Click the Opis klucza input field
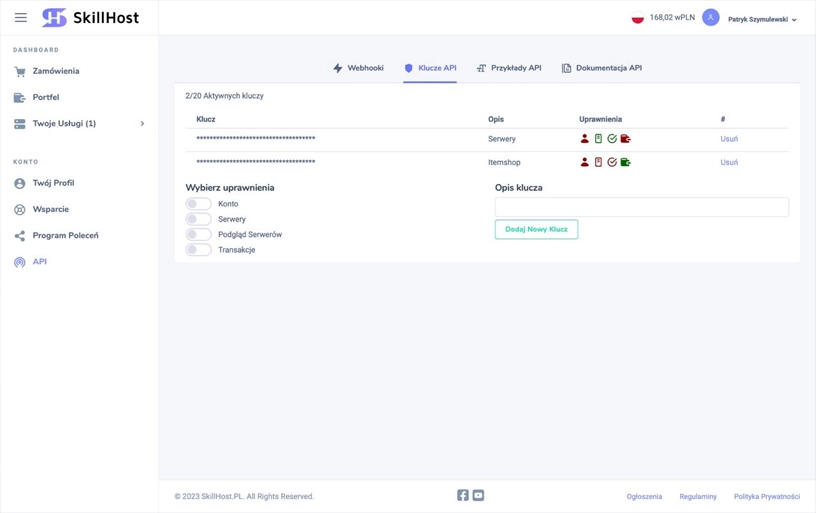Image resolution: width=816 pixels, height=513 pixels. 641,207
